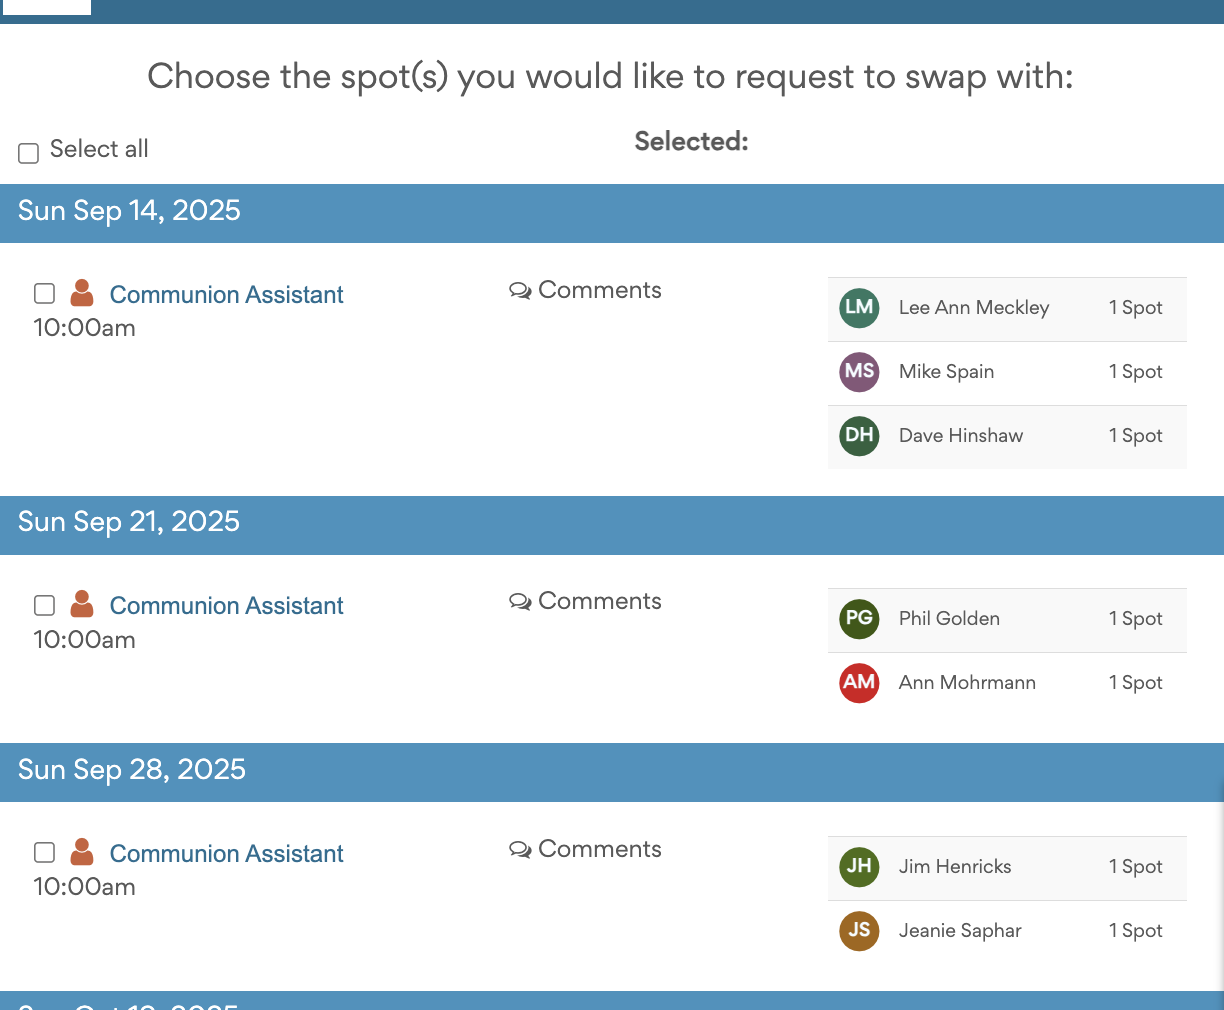Click the Sun Sep 21, 2025 date header
The height and width of the screenshot is (1010, 1224).
point(612,525)
